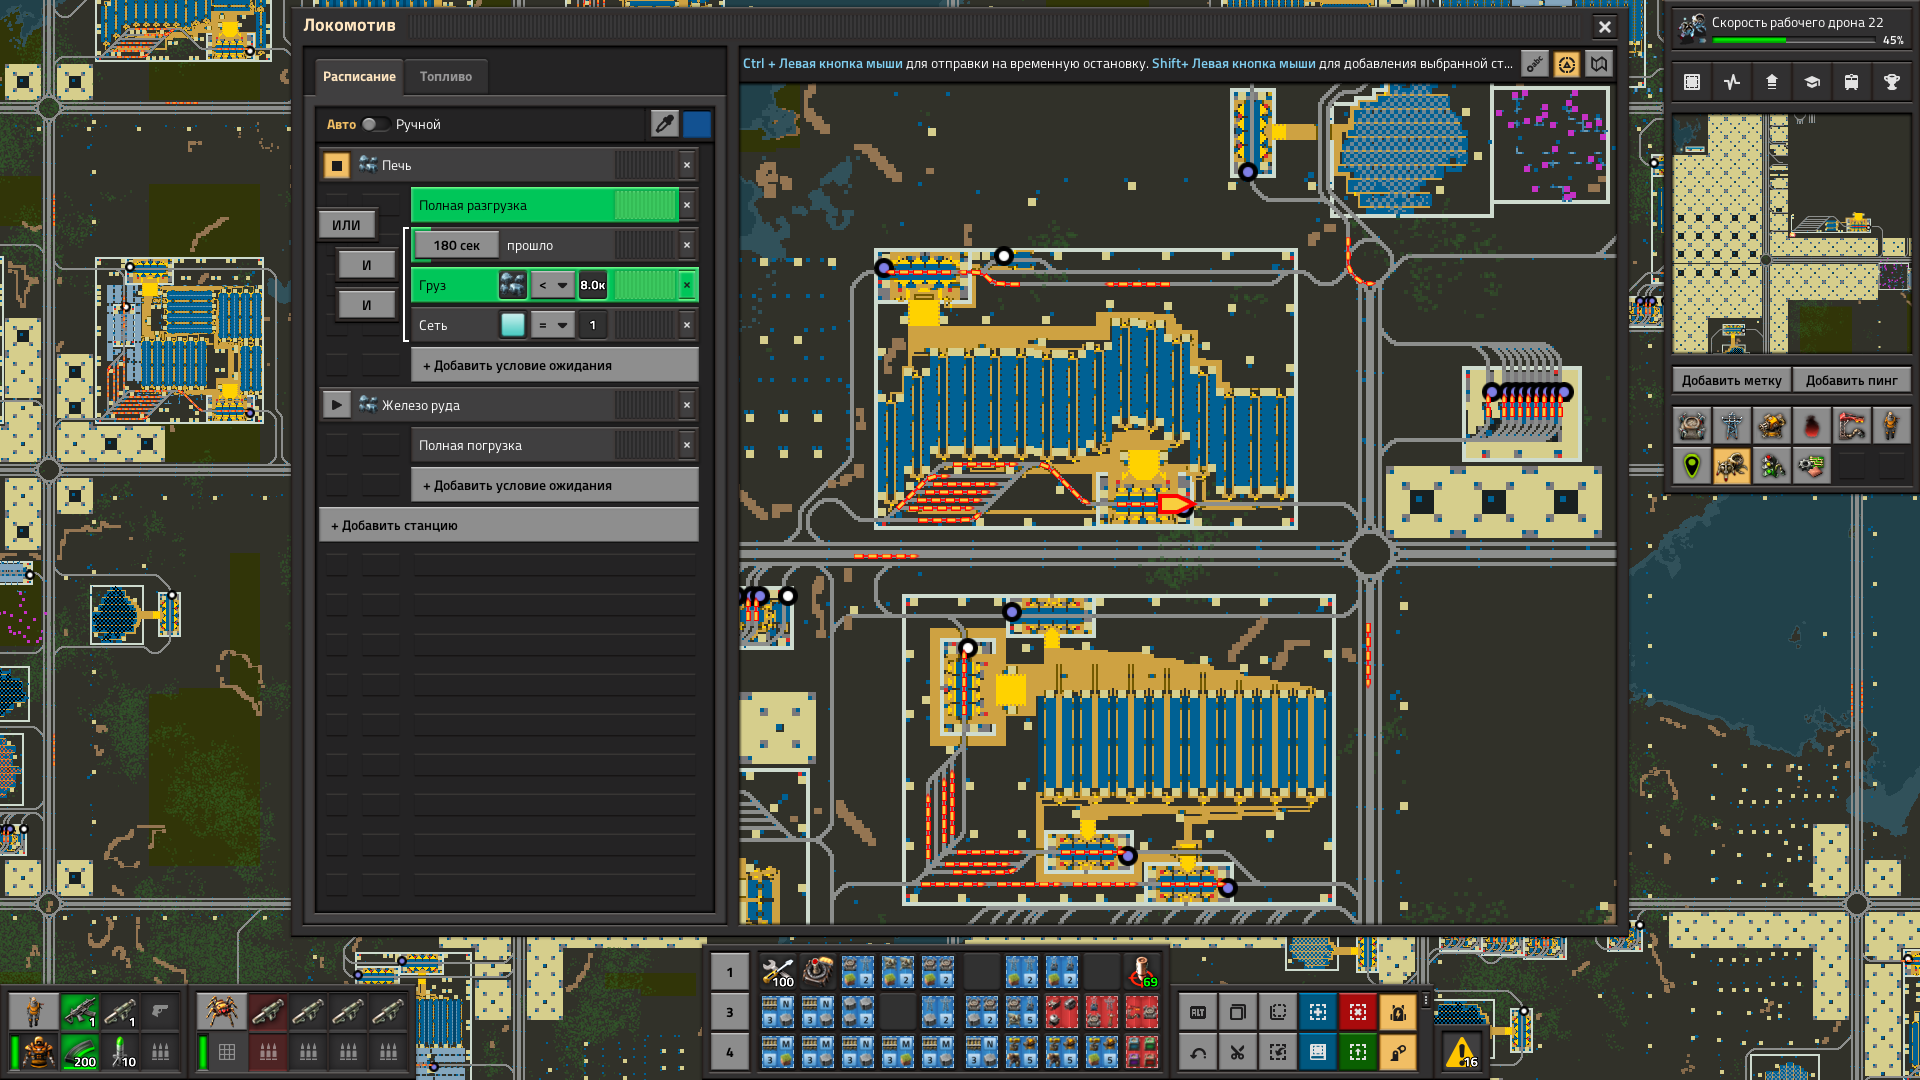Image resolution: width=1920 pixels, height=1080 pixels.
Task: Open the blueprint library shortcut
Action: [x=1692, y=82]
